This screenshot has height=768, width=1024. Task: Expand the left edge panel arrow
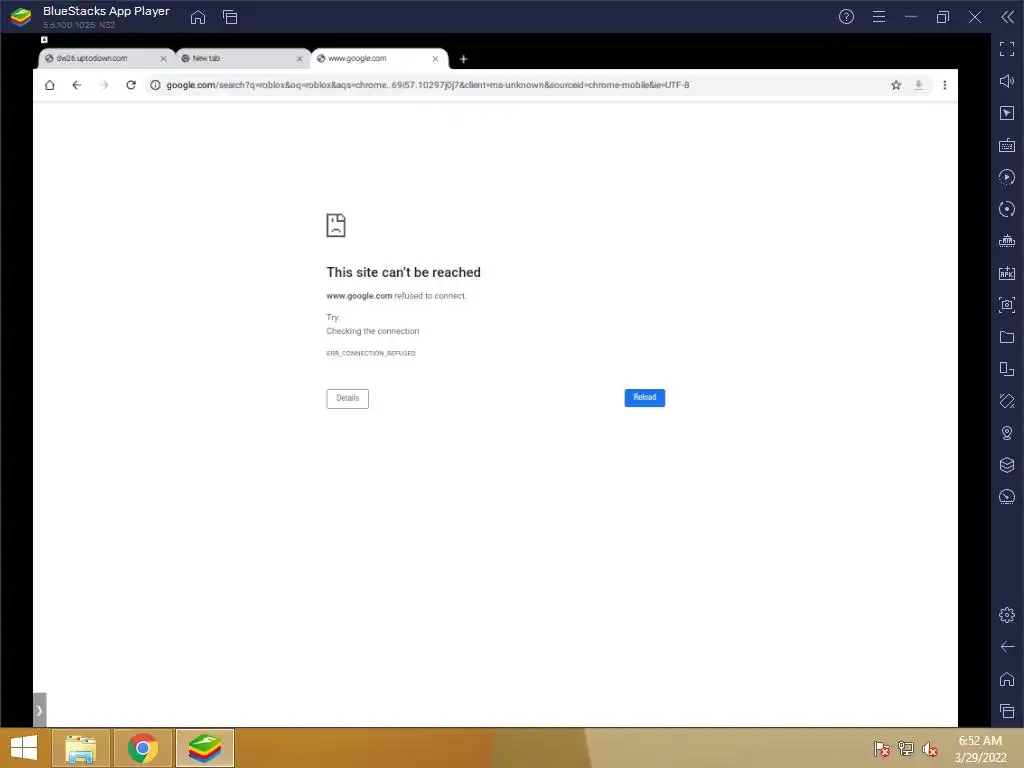coord(39,710)
